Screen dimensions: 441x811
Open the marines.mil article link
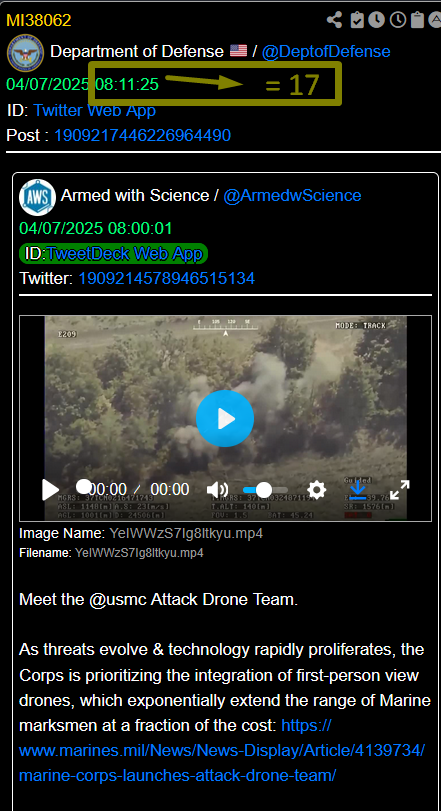coord(222,750)
